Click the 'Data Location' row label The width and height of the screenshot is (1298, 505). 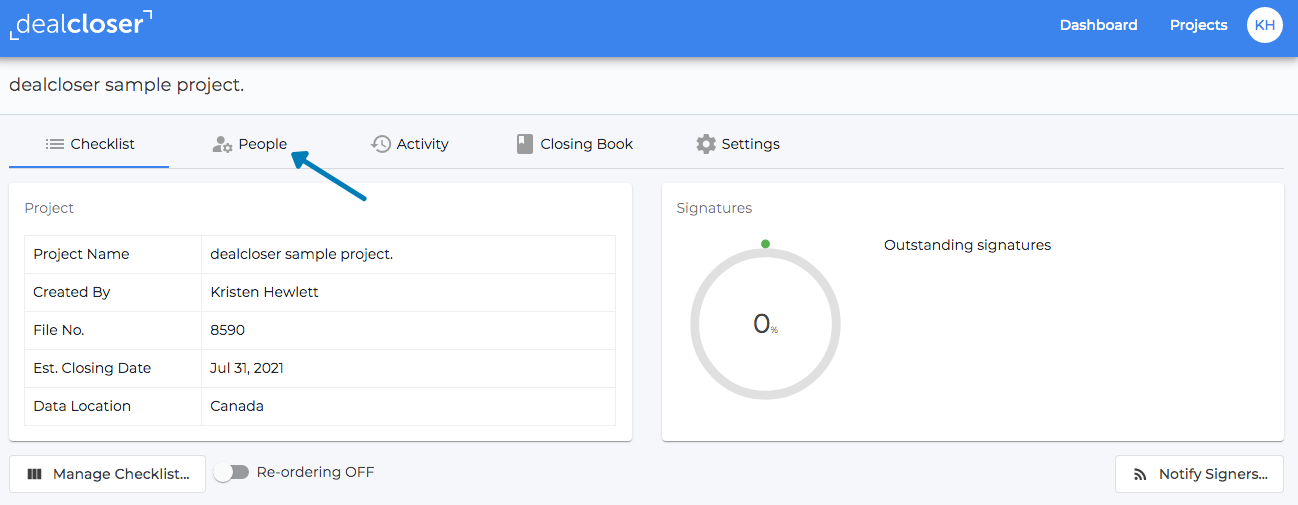tap(82, 406)
